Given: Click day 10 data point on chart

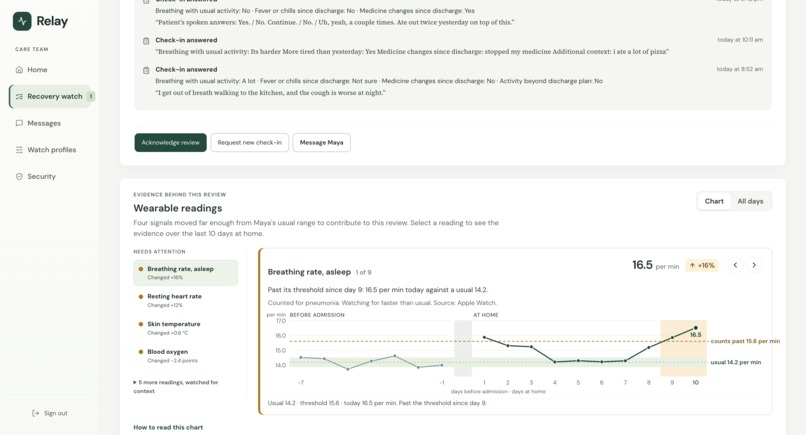Looking at the screenshot, I should point(695,328).
